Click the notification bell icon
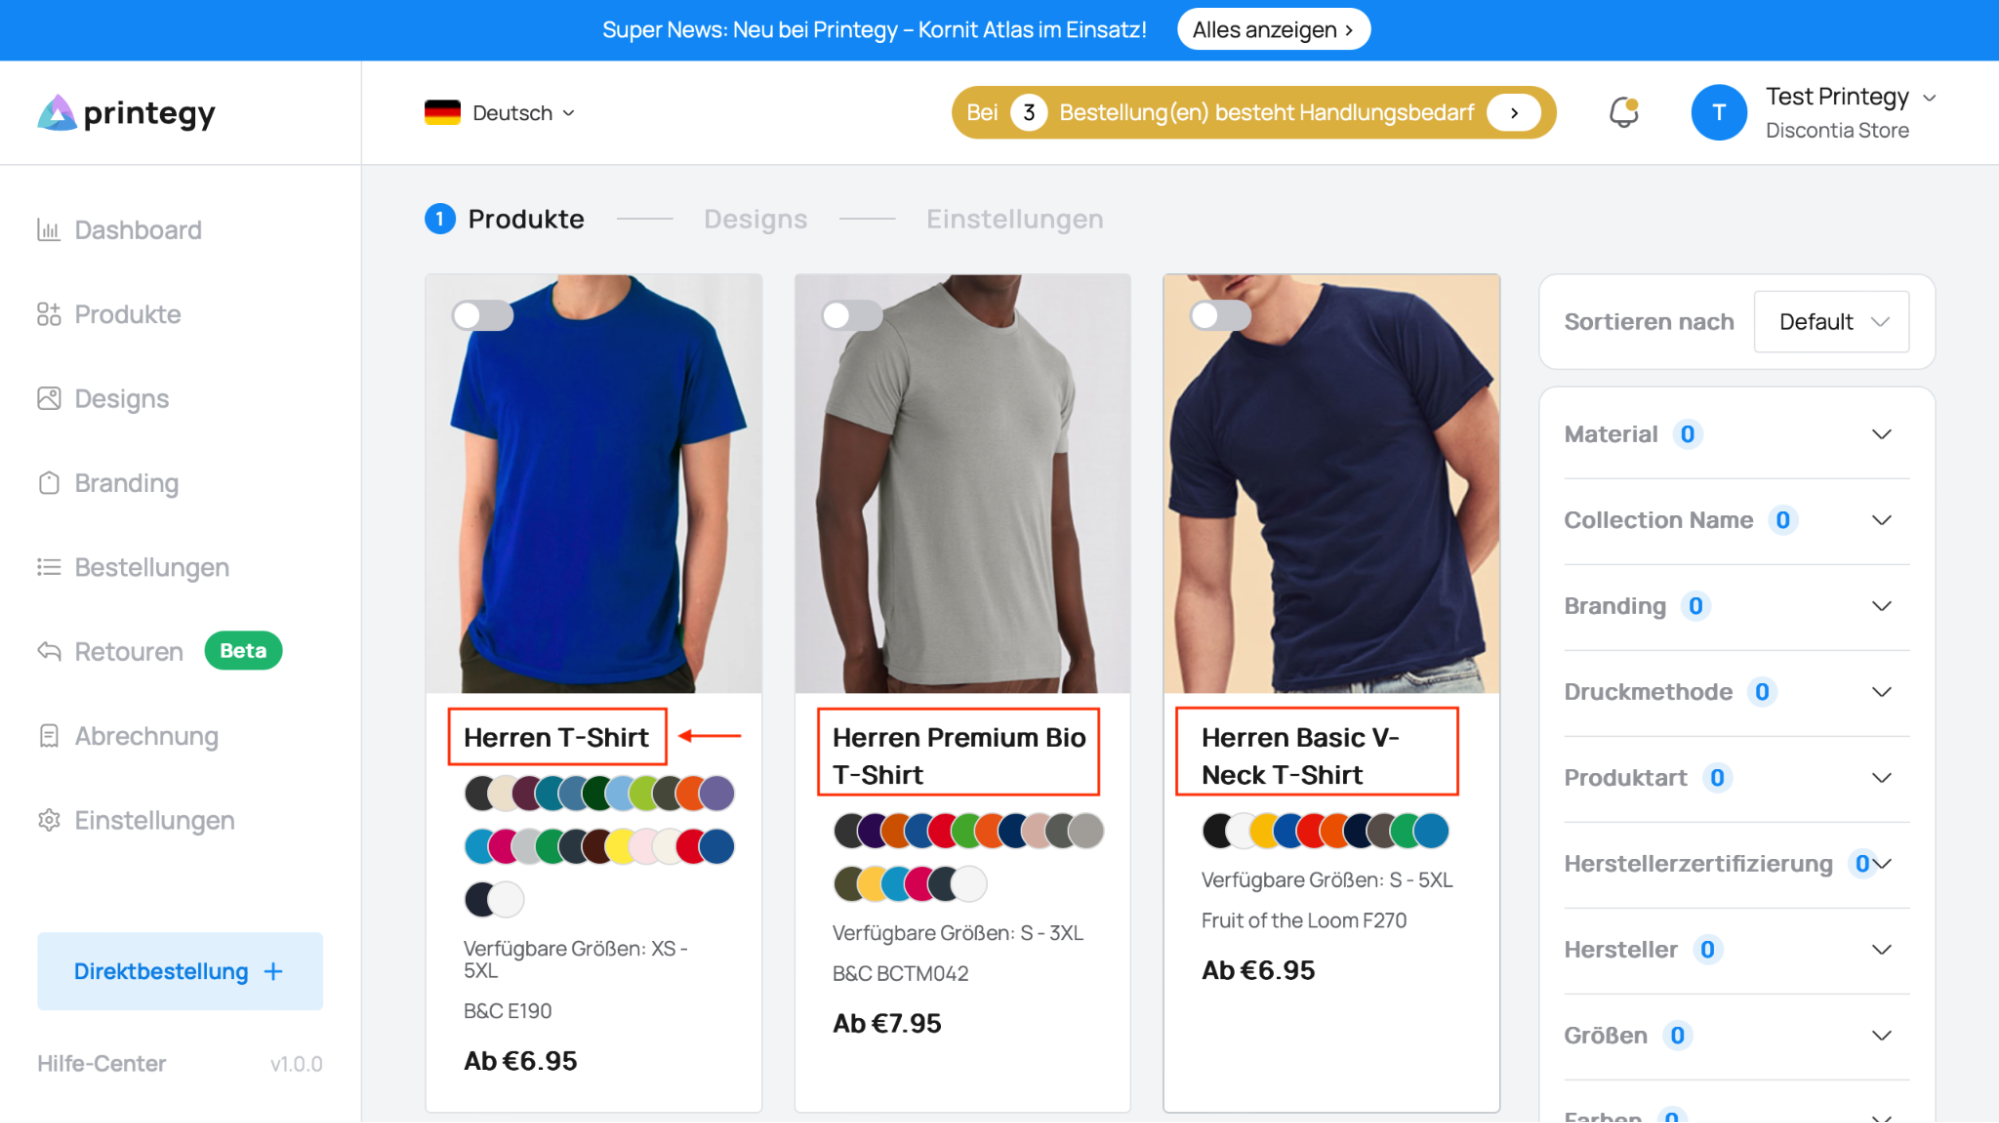The width and height of the screenshot is (1999, 1123). 1623,112
